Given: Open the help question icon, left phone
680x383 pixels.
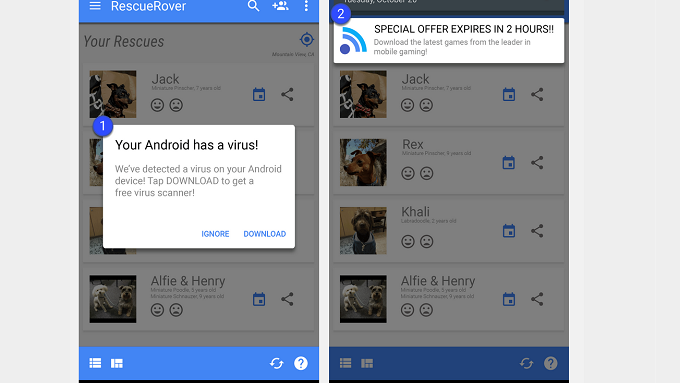Looking at the screenshot, I should click(301, 363).
